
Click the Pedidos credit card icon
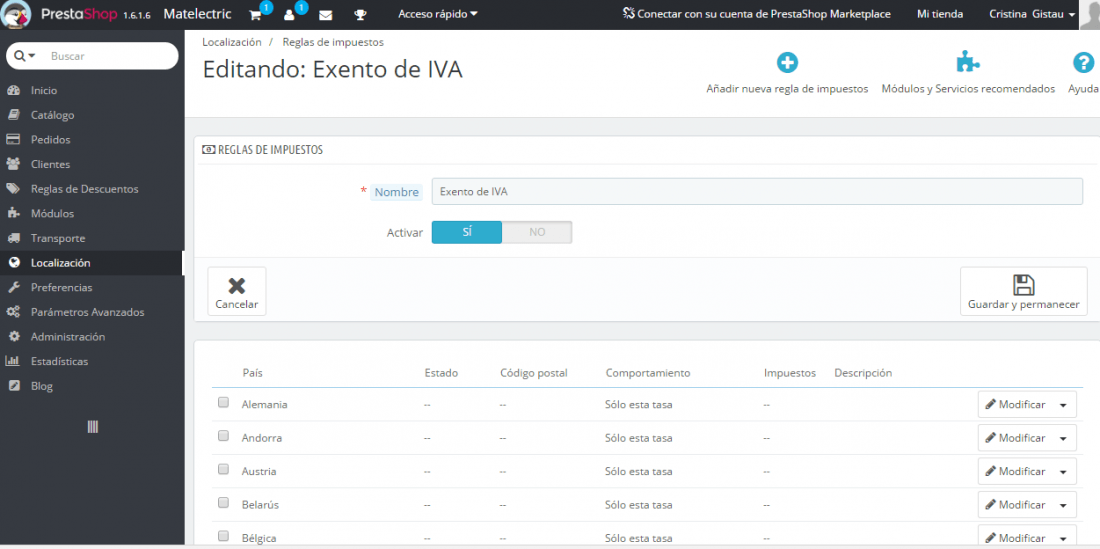pos(13,140)
